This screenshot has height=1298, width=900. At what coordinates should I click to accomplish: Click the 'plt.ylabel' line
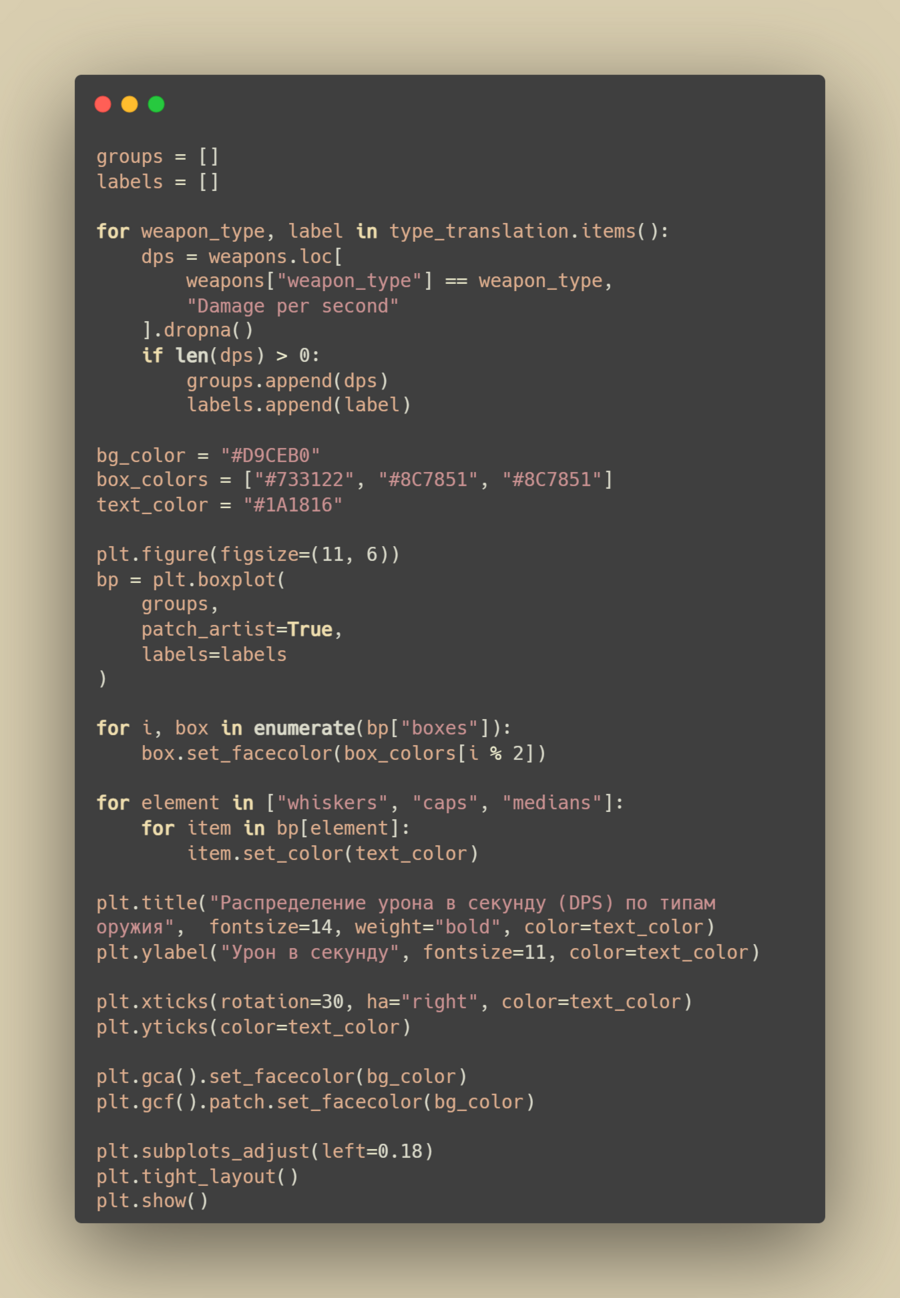pyautogui.click(x=428, y=953)
